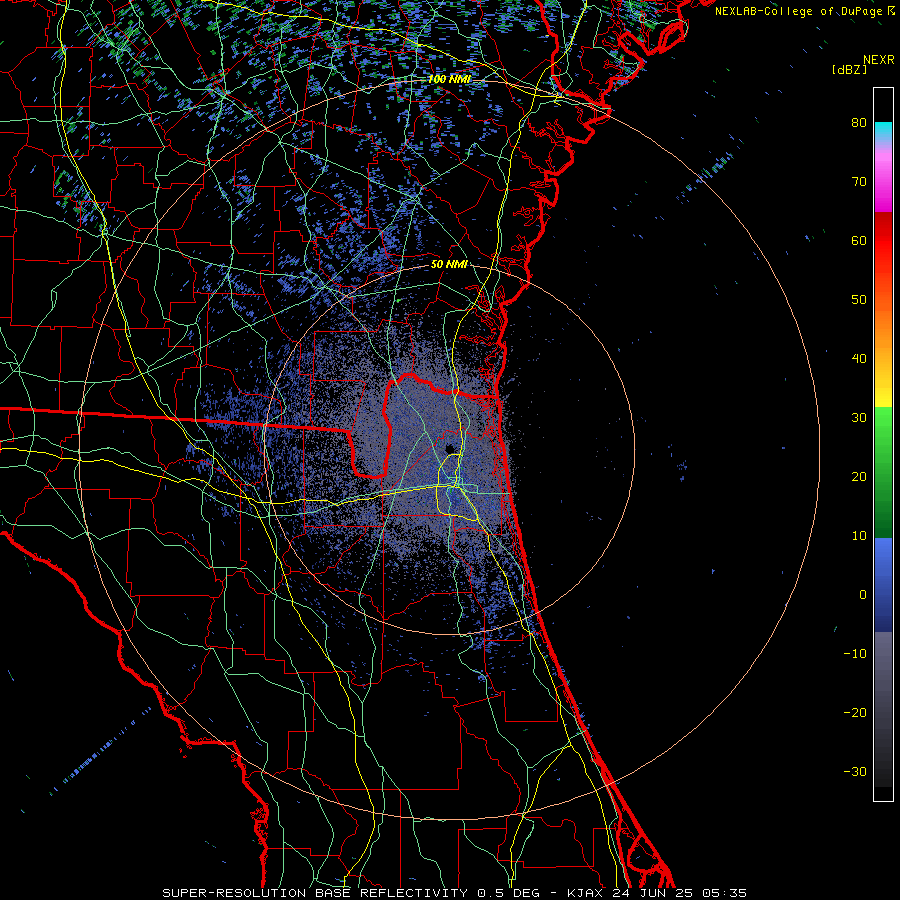Click the Super-Resolution Base Reflectivity caption
The width and height of the screenshot is (900, 900).
455,893
